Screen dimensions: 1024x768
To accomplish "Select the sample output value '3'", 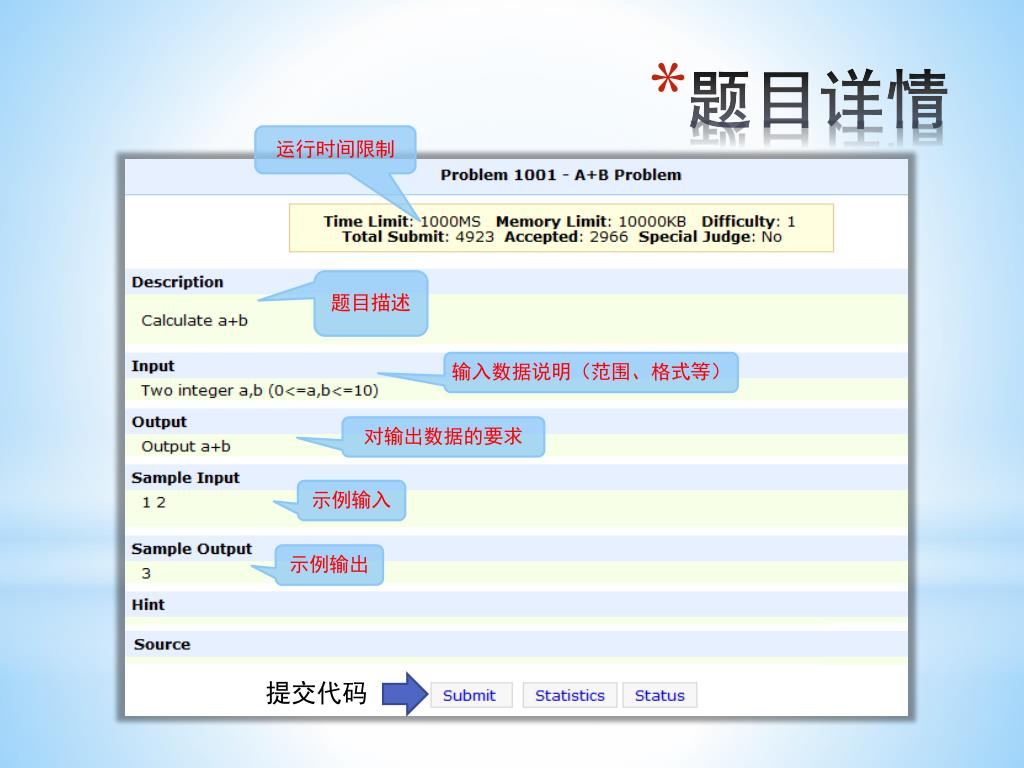I will [146, 573].
